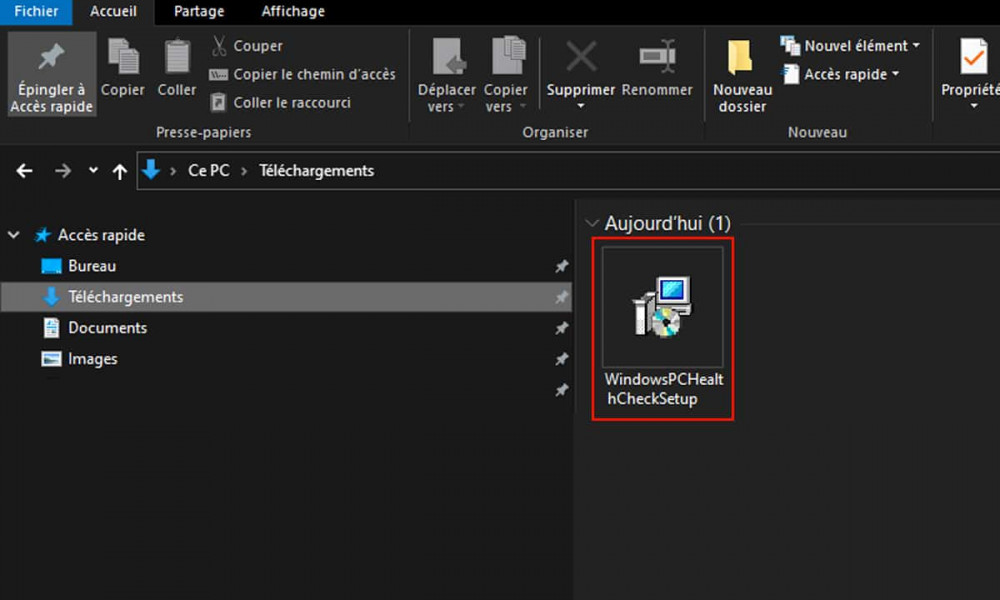Open Déplacer vers menu
The image size is (1000, 600).
446,75
